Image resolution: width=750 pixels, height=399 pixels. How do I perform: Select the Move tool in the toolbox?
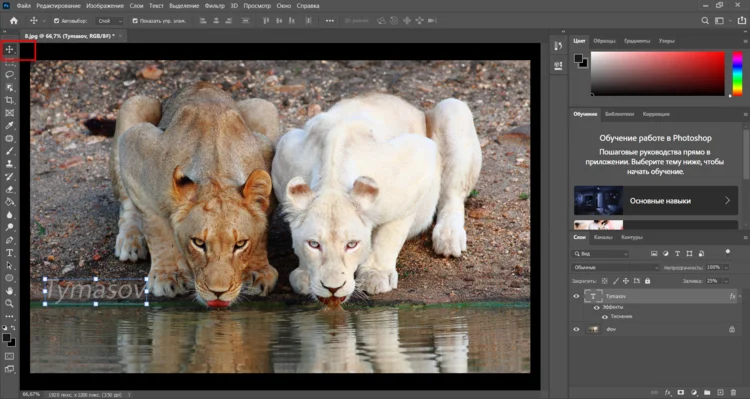(x=9, y=49)
